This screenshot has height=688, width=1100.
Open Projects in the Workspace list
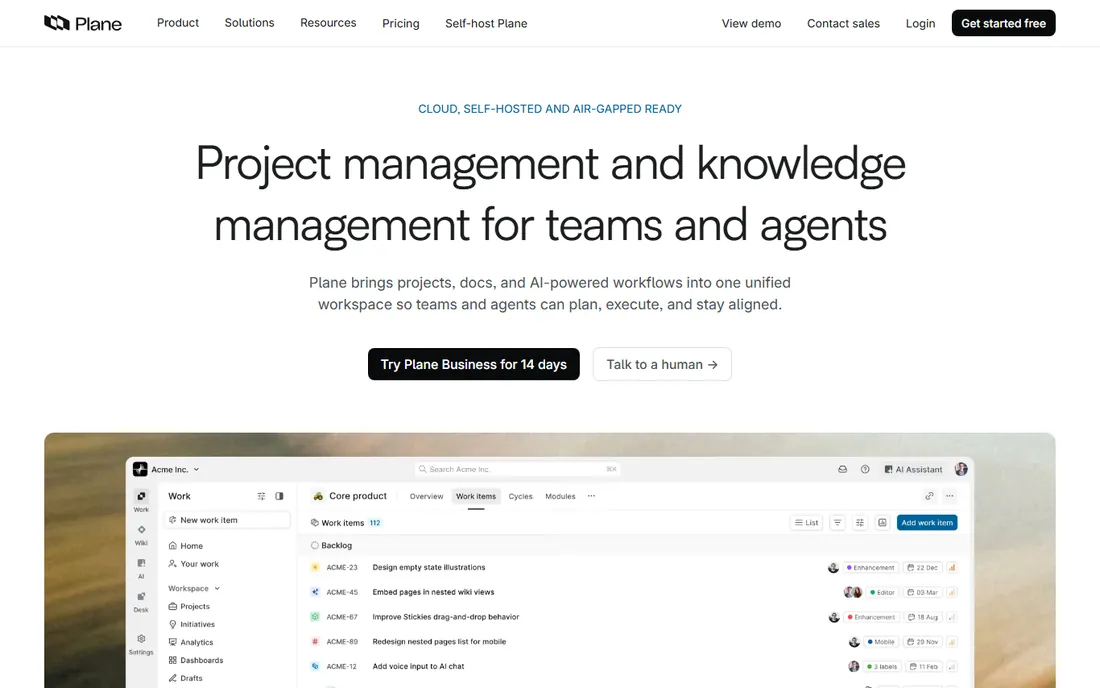click(189, 607)
